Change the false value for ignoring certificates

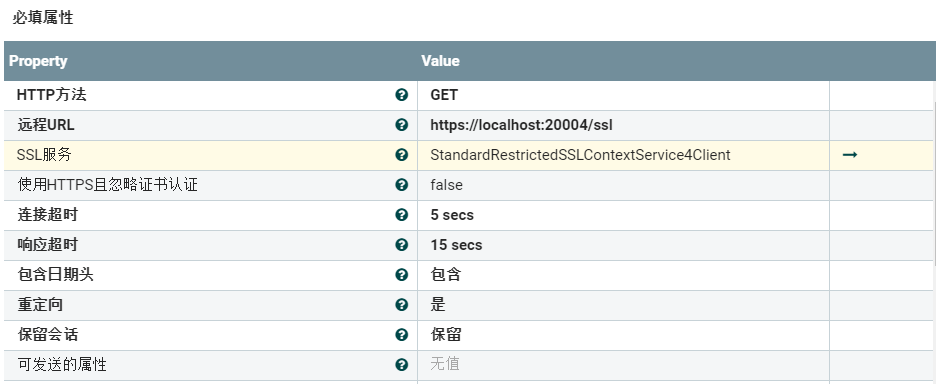point(623,185)
